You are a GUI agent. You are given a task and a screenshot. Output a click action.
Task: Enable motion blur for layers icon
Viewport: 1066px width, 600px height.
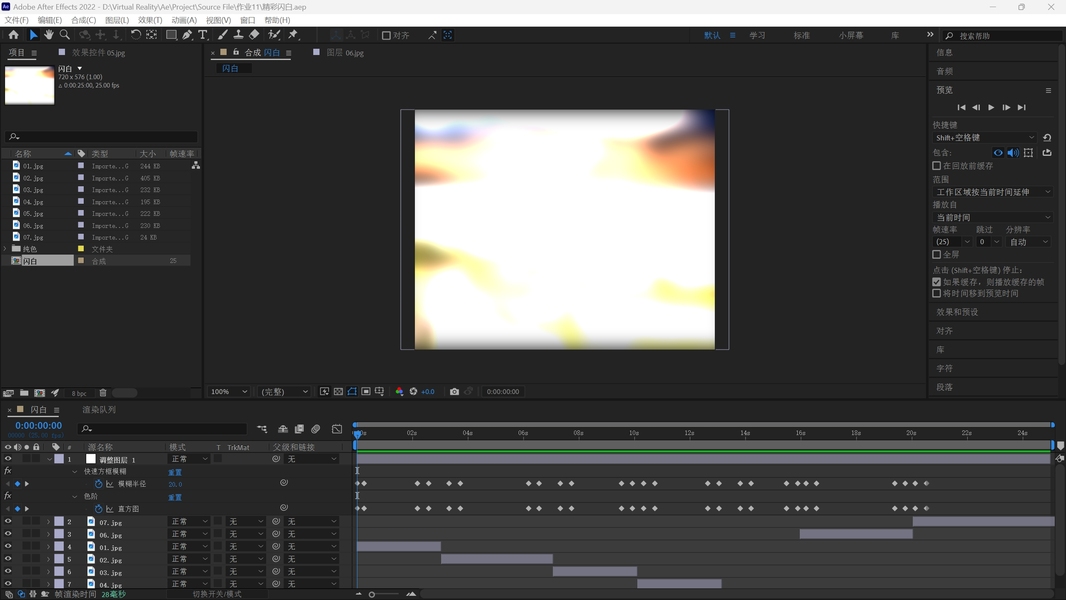(315, 429)
